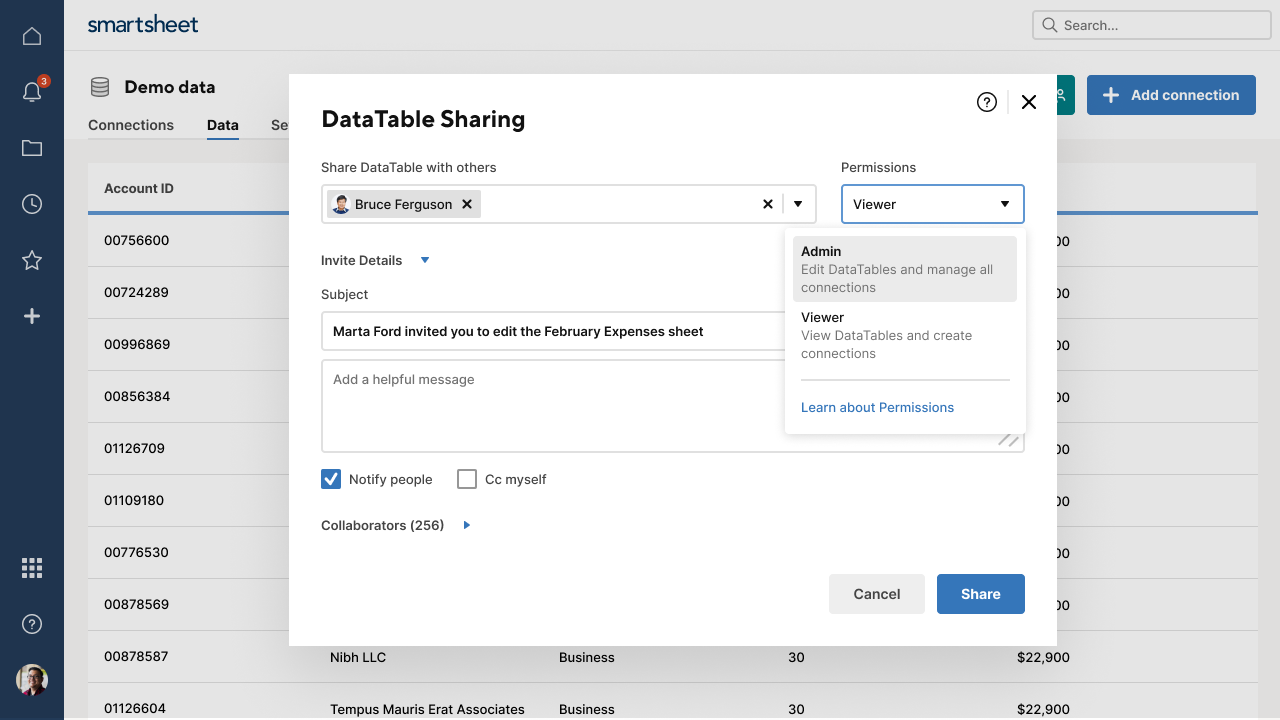Click inside the Search field
The height and width of the screenshot is (720, 1280).
1150,25
